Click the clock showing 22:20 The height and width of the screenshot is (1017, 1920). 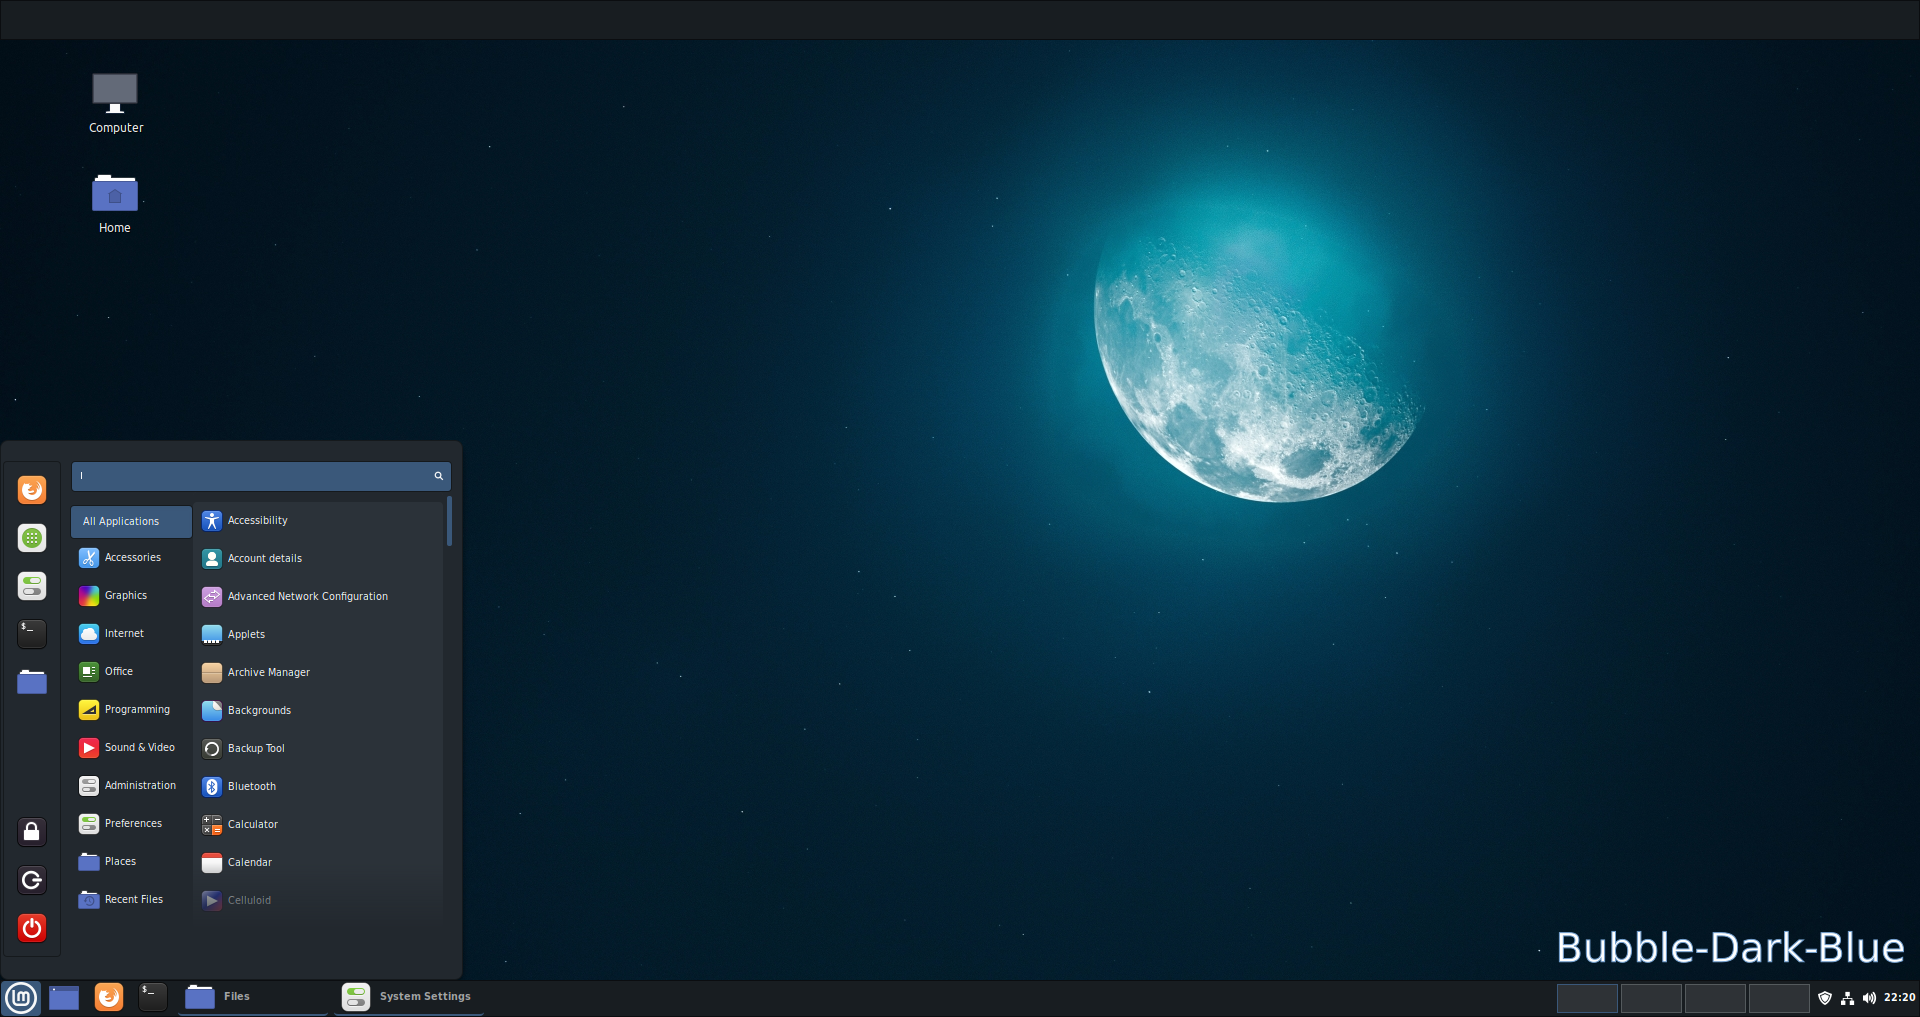(1900, 998)
